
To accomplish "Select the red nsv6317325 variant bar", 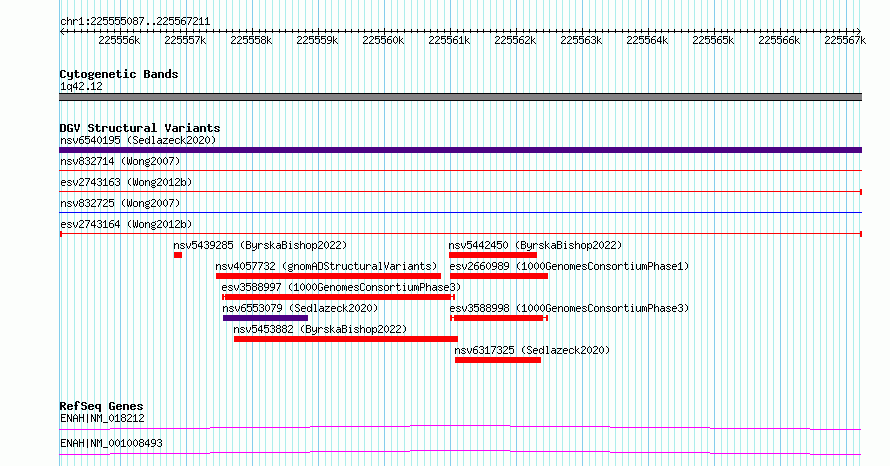I will click(x=498, y=360).
